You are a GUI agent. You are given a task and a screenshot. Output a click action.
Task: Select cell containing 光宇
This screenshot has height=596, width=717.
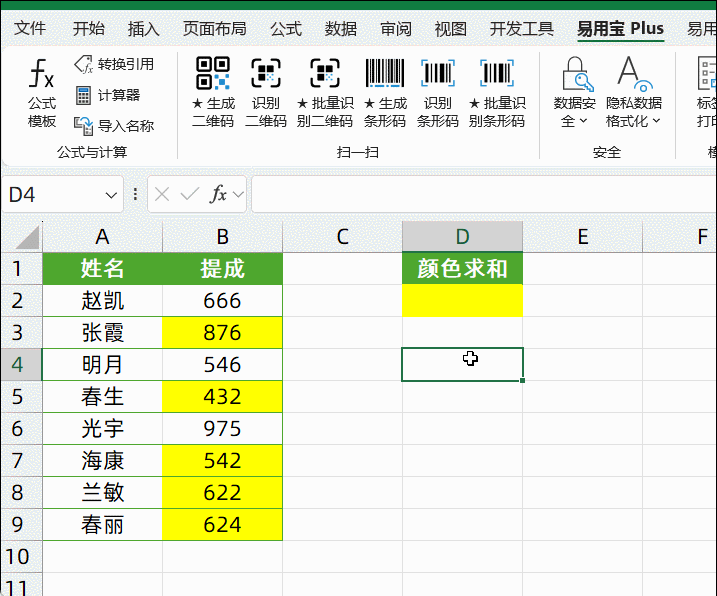(102, 429)
